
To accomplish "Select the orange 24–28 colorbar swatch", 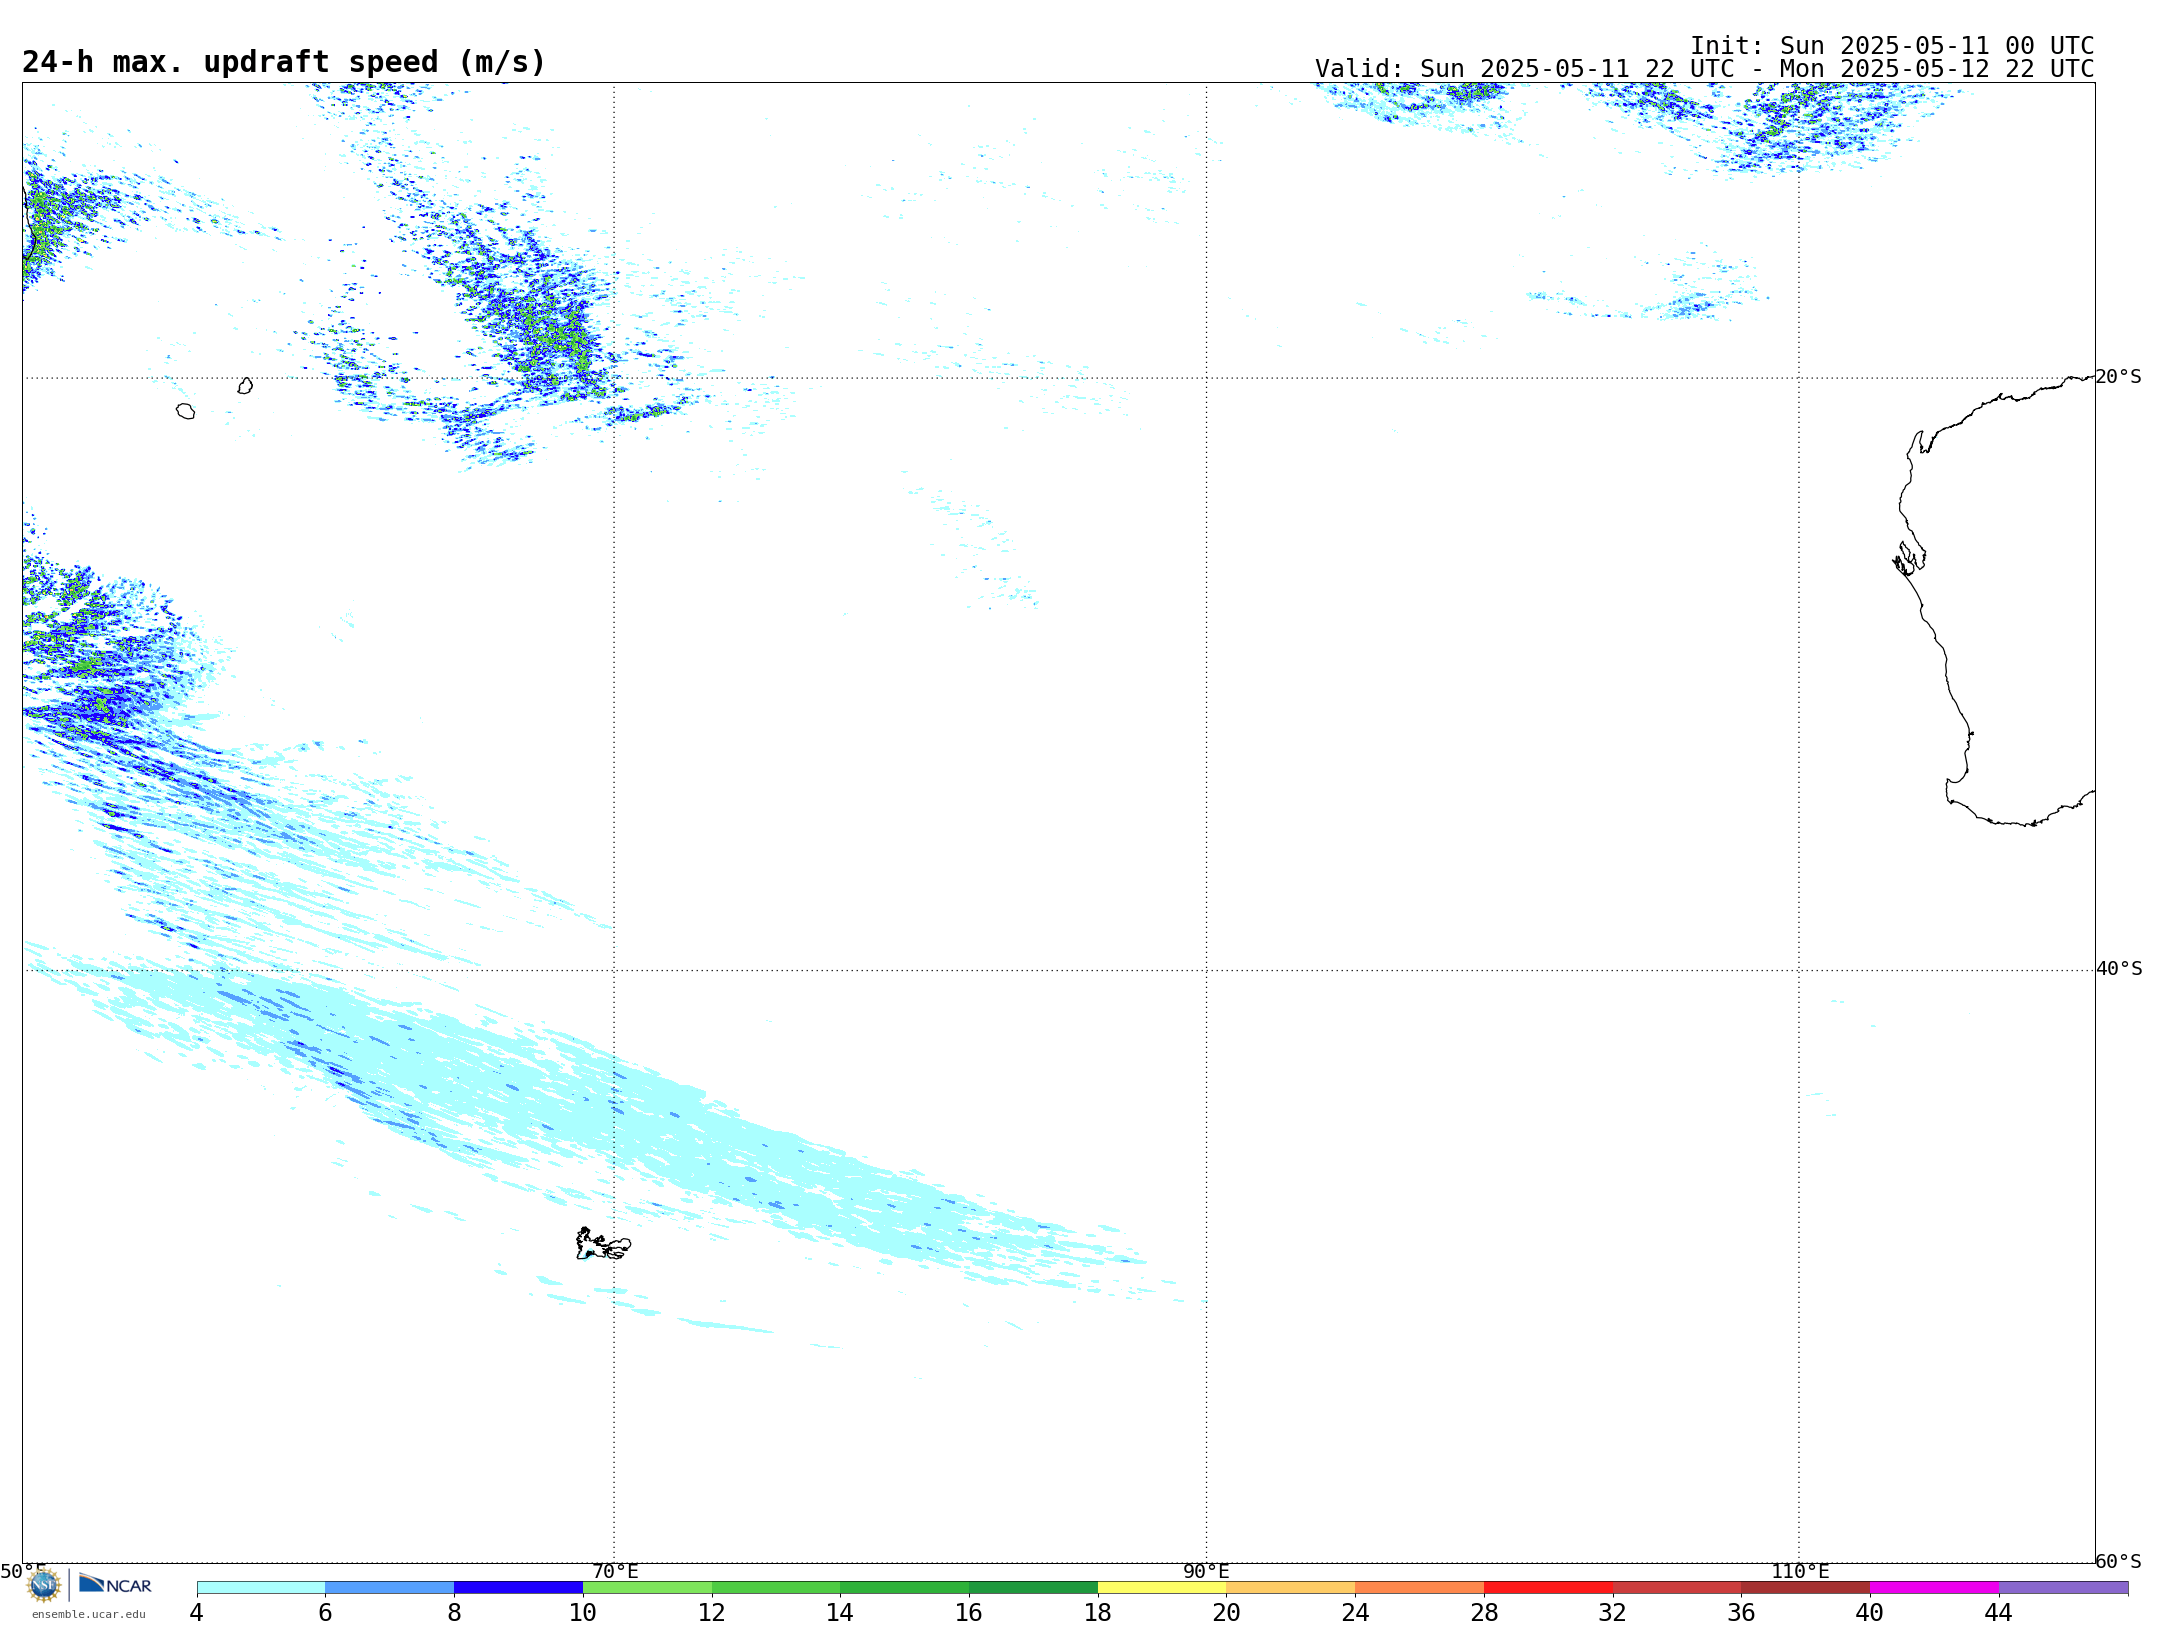I will [1420, 1588].
